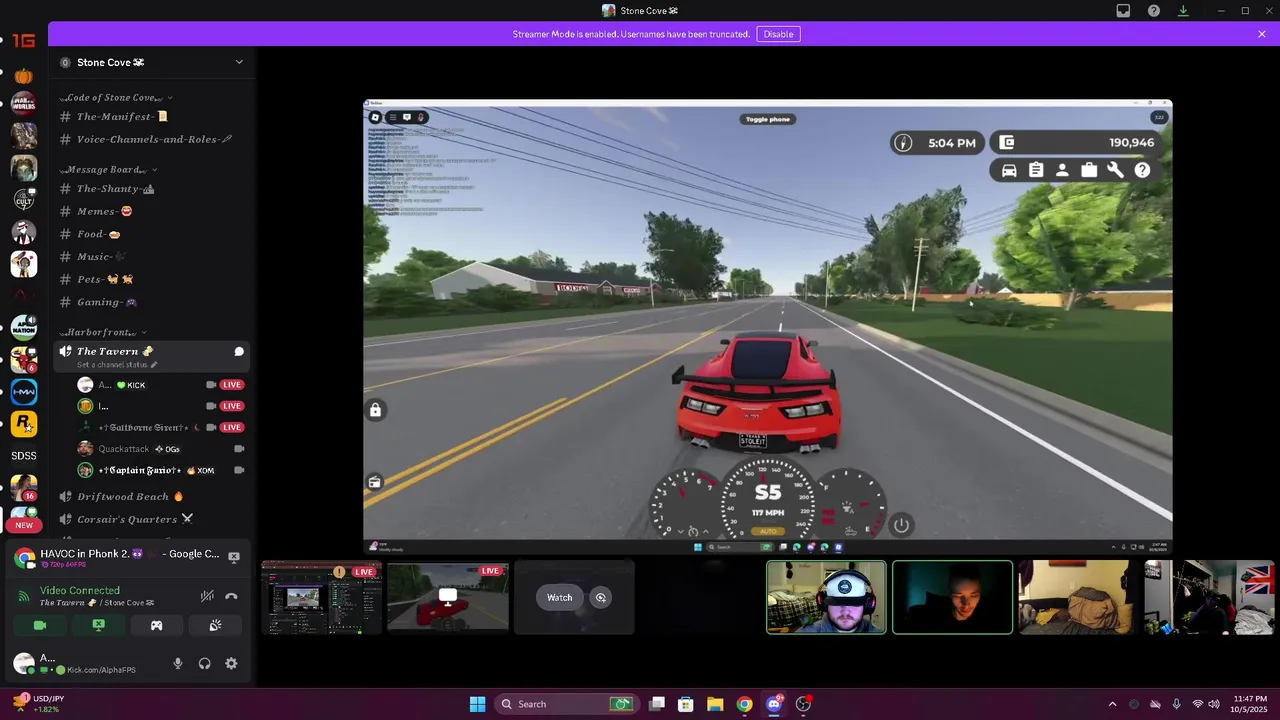Select the webcam tile with British flag

(x=1208, y=598)
